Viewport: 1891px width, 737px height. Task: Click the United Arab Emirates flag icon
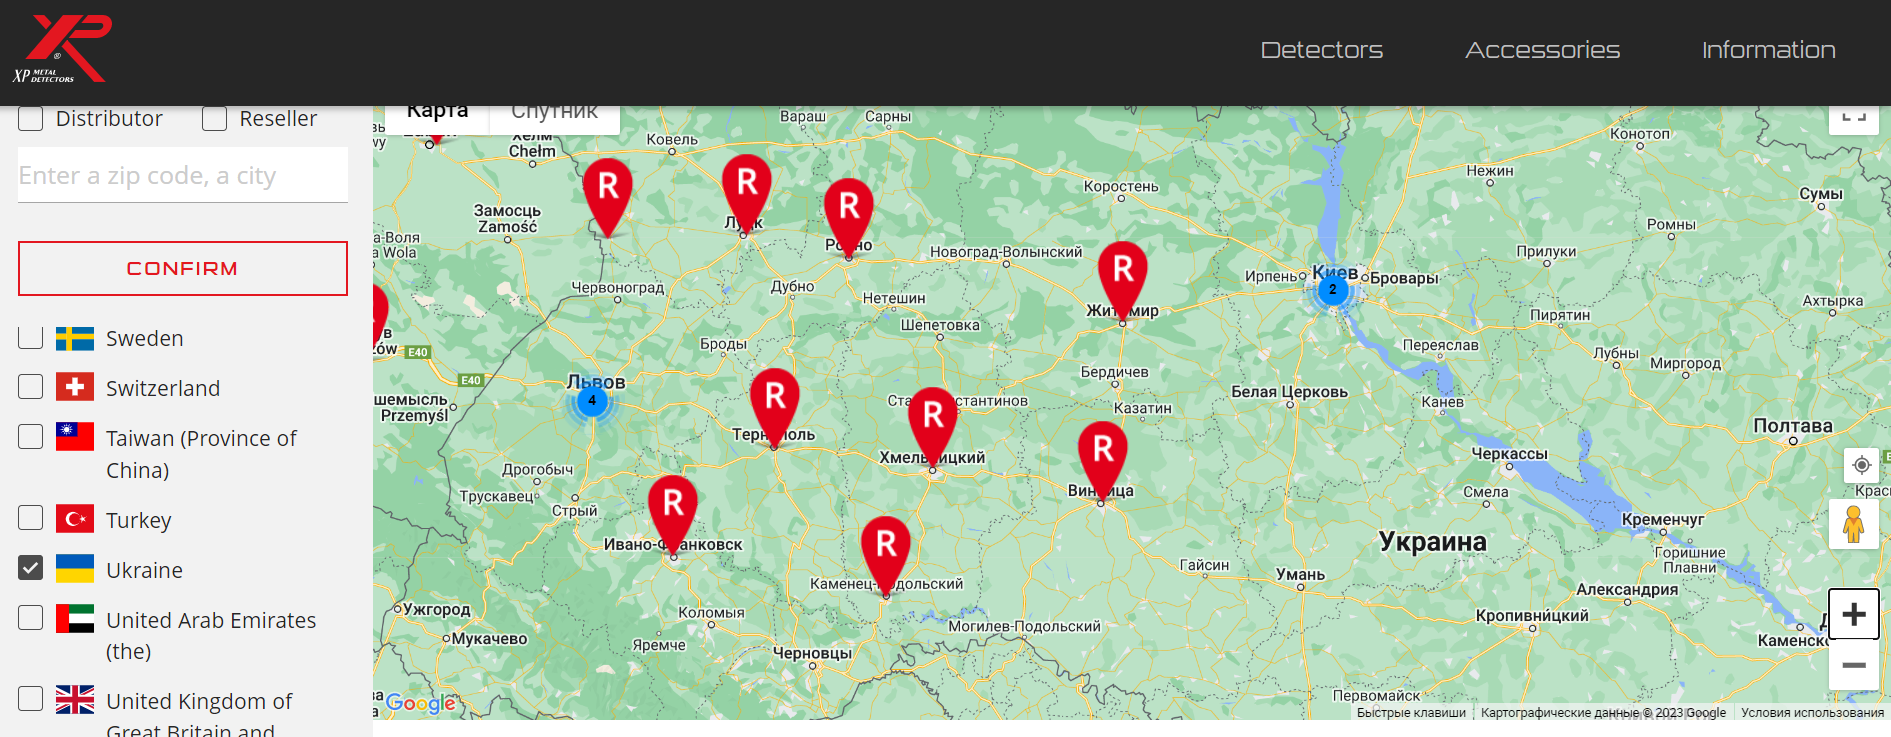tap(75, 619)
